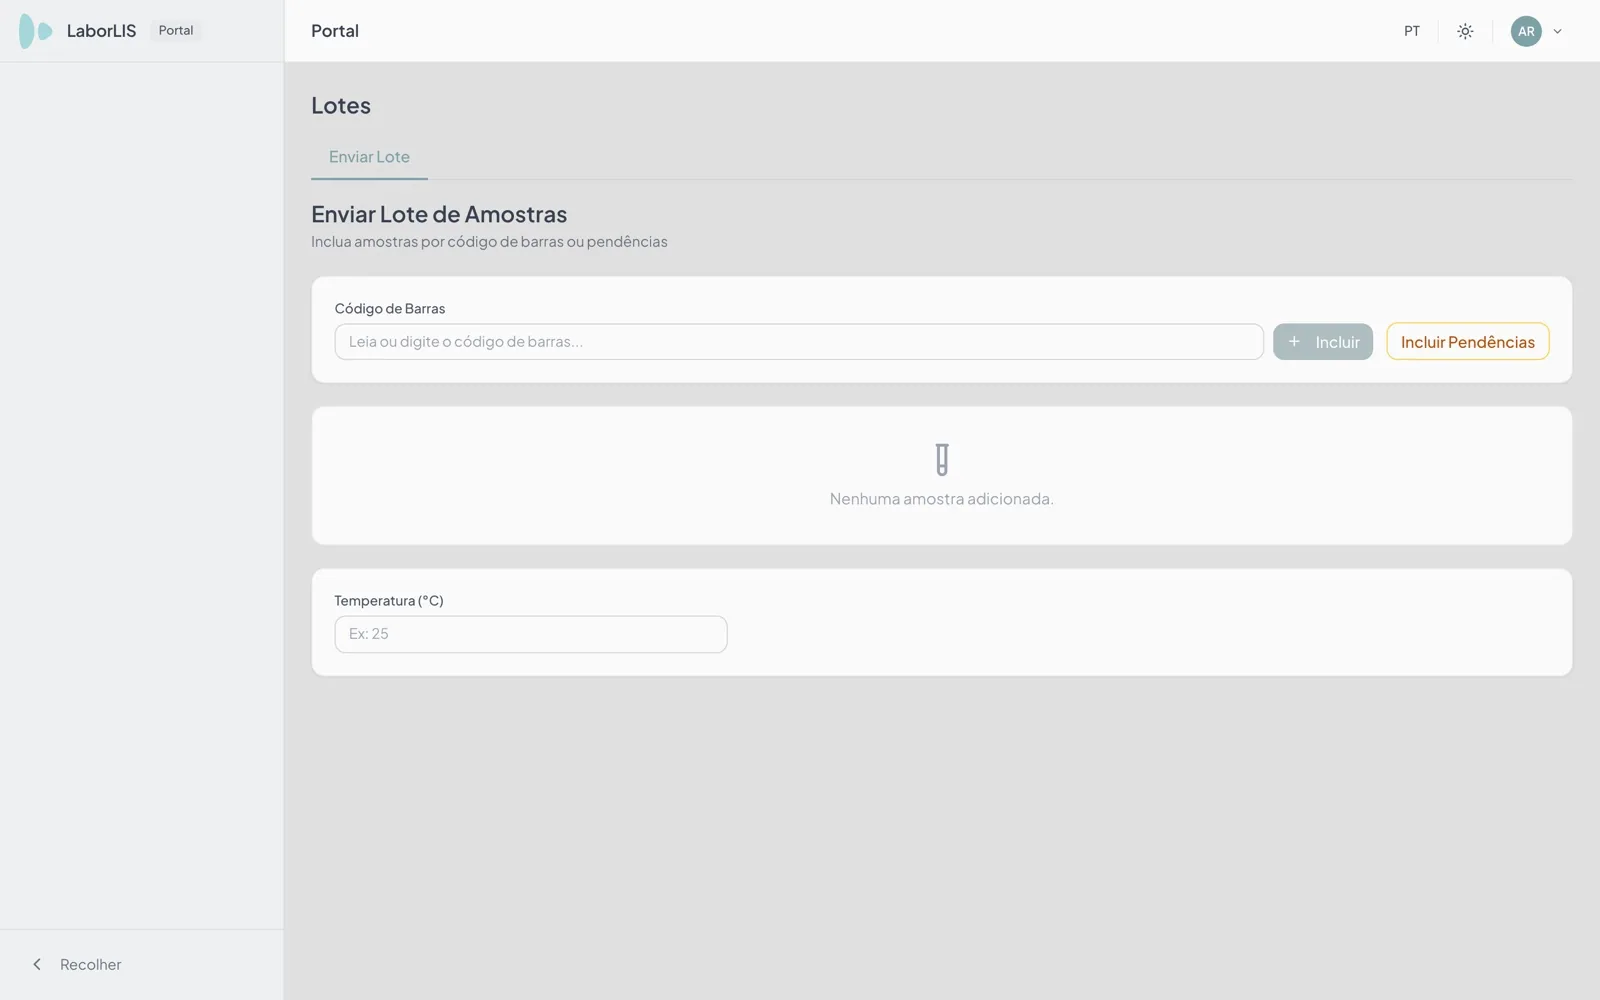The width and height of the screenshot is (1600, 1000).
Task: Focus the Código de Barras input
Action: coord(799,342)
